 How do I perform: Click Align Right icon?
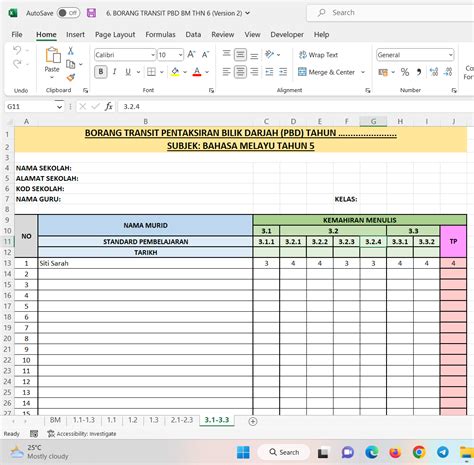[254, 72]
